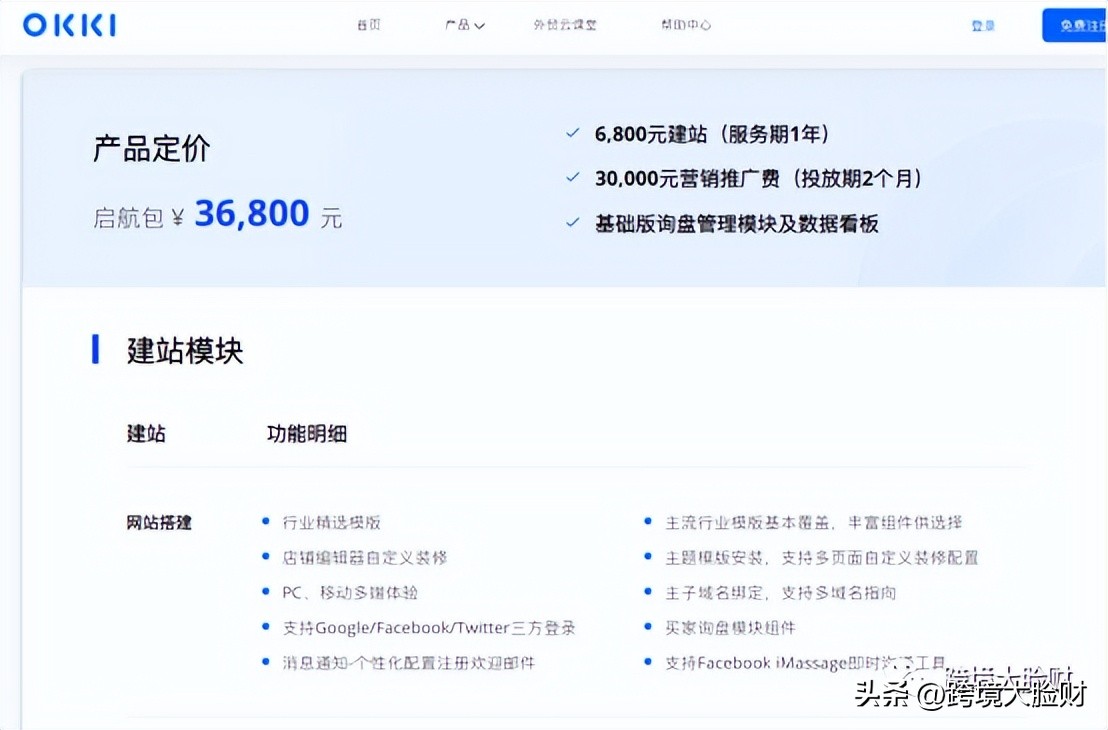Click the 登录 link
1108x730 pixels.
pos(982,25)
